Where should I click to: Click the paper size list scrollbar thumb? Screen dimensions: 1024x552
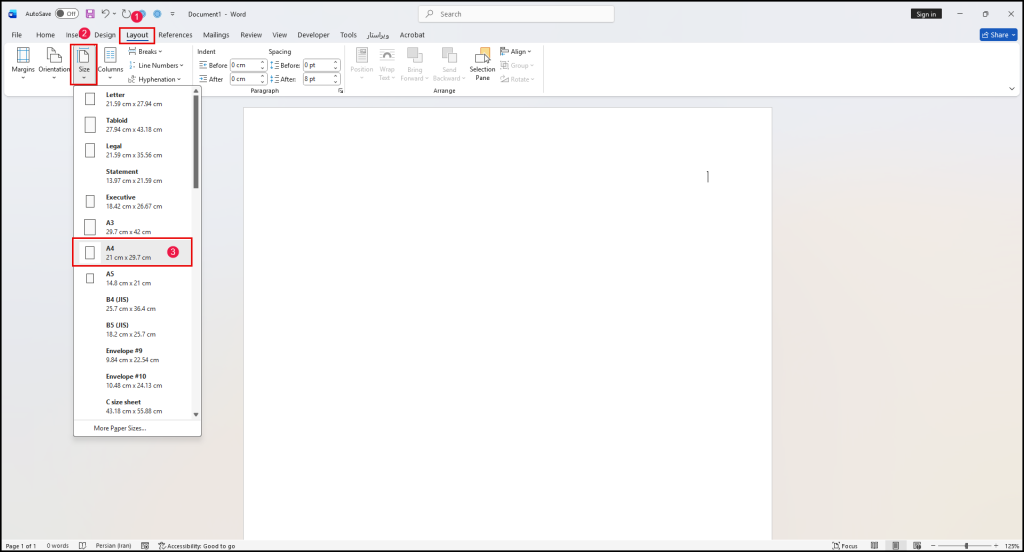[x=196, y=141]
